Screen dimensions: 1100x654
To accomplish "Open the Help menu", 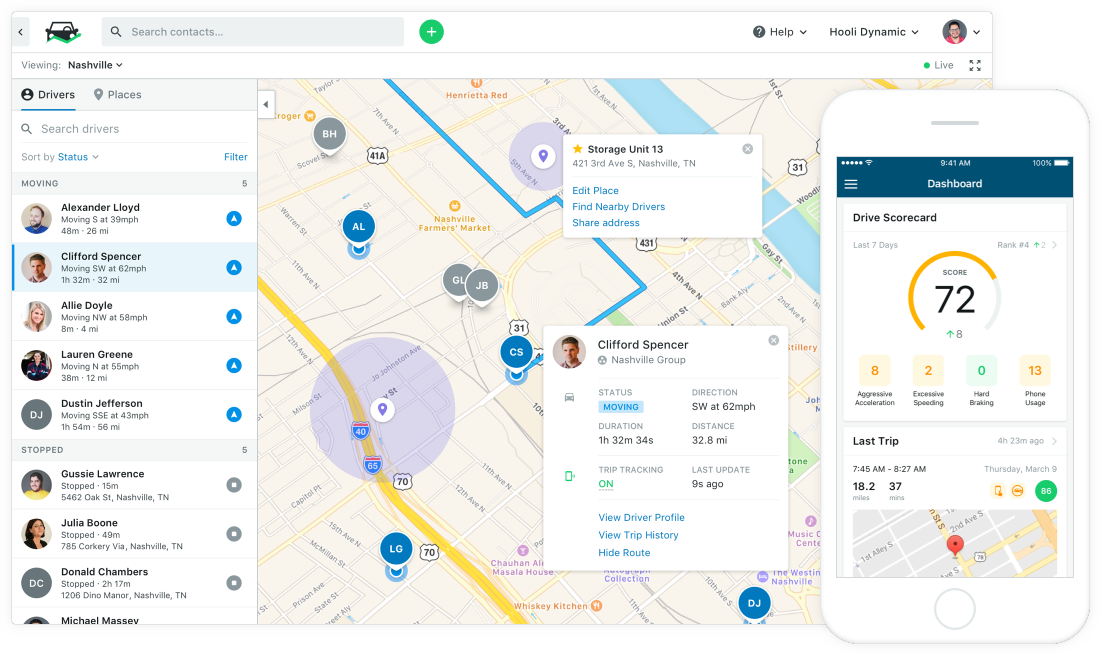I will (780, 32).
